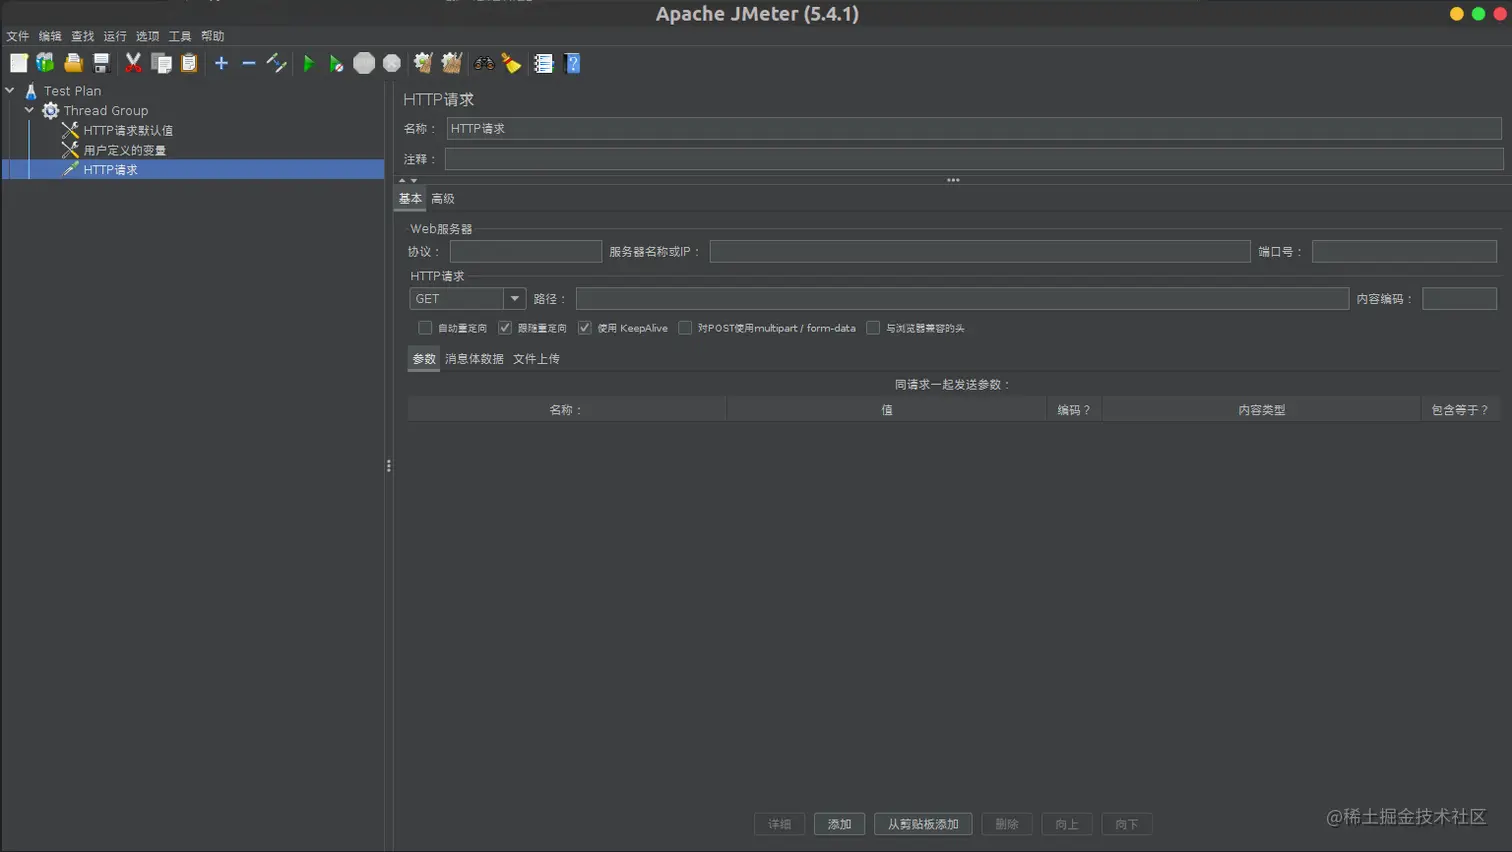Open the 运行 menu

coord(115,36)
